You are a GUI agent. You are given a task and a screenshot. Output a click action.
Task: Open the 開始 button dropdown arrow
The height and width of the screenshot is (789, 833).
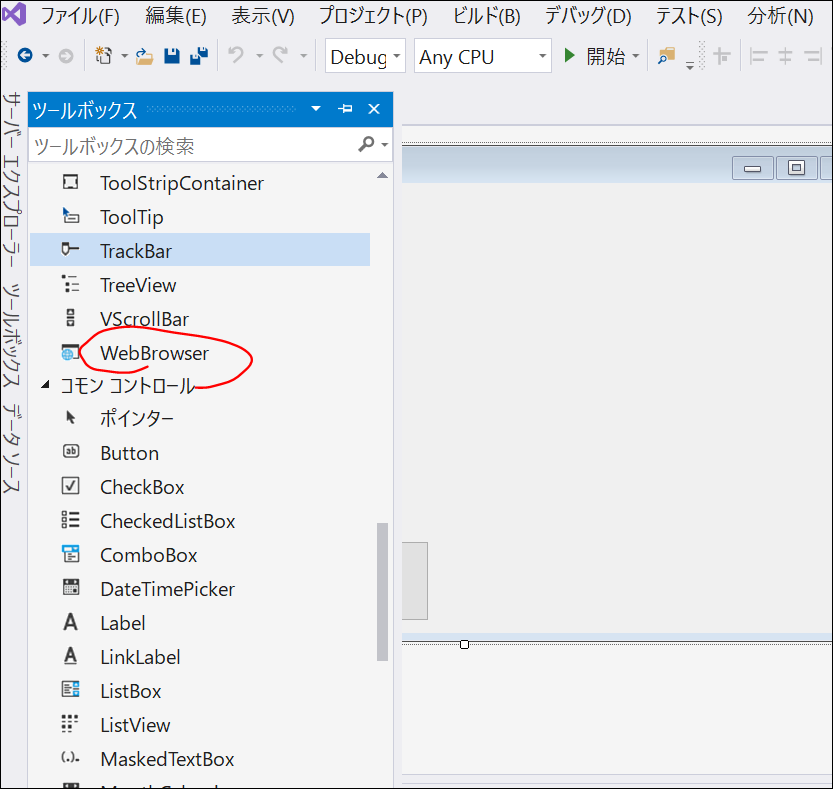(x=636, y=56)
